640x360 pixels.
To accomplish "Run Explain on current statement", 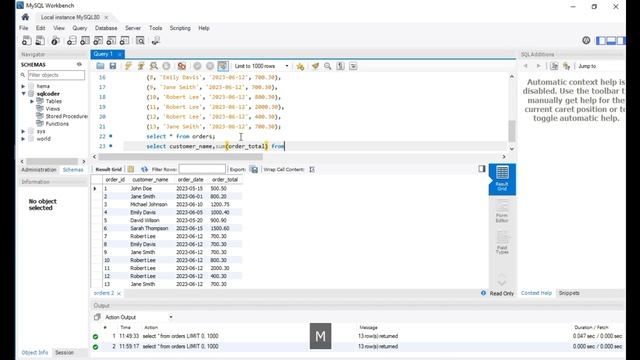I will (x=153, y=66).
